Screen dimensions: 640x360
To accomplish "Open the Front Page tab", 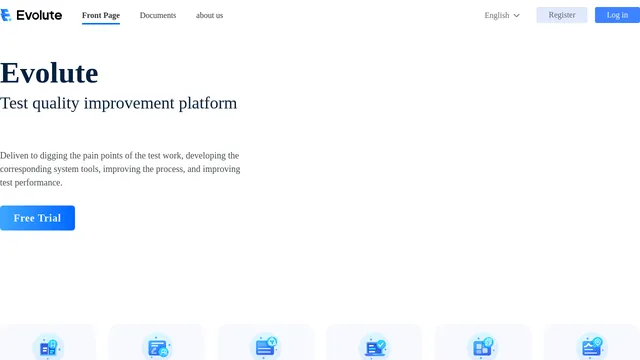I will (101, 16).
